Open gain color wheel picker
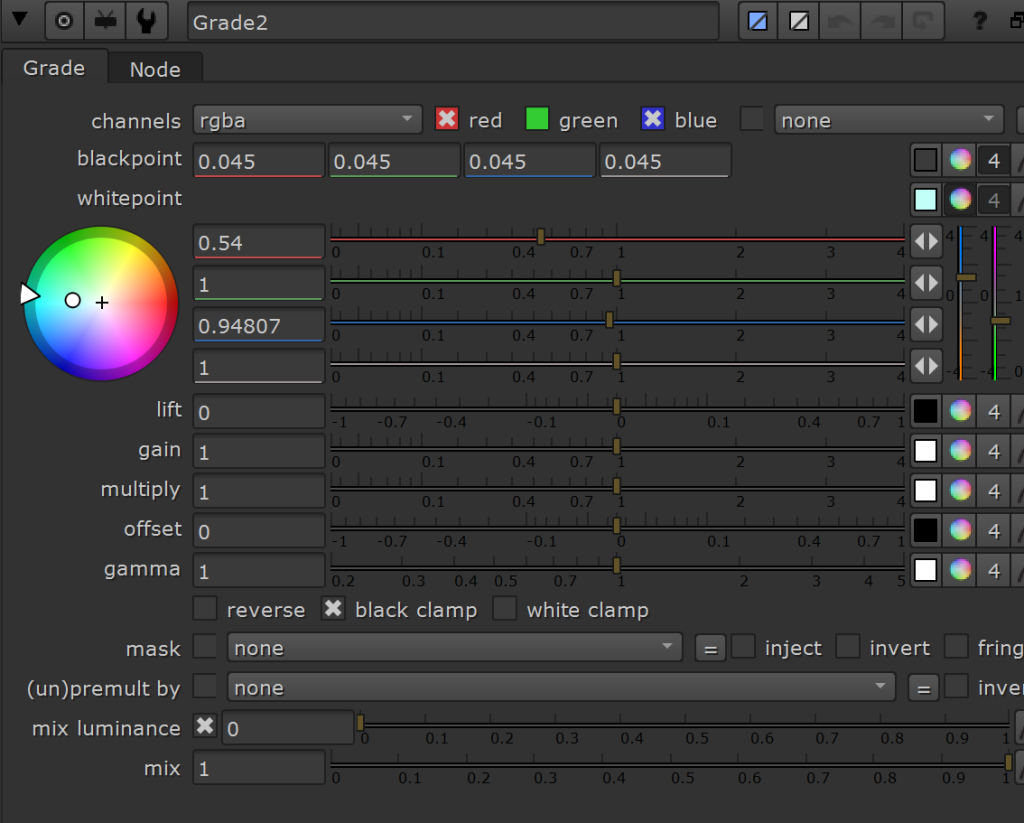This screenshot has width=1024, height=823. point(960,451)
